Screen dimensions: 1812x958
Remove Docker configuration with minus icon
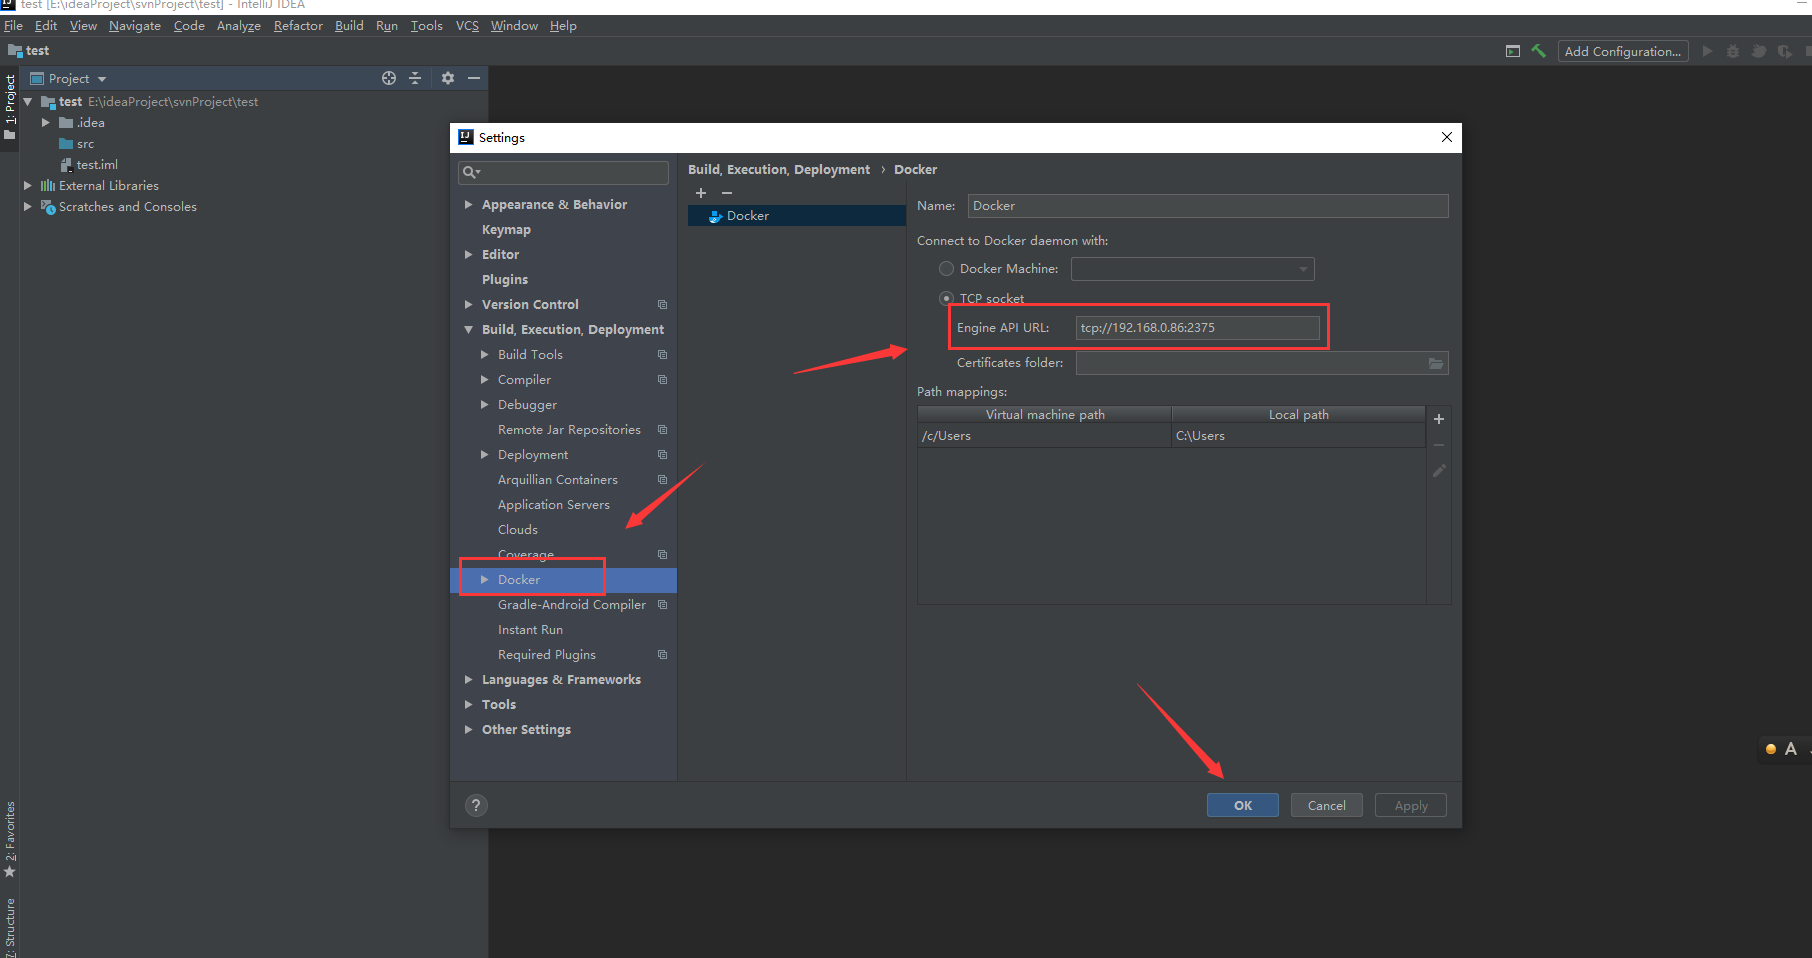coord(727,193)
